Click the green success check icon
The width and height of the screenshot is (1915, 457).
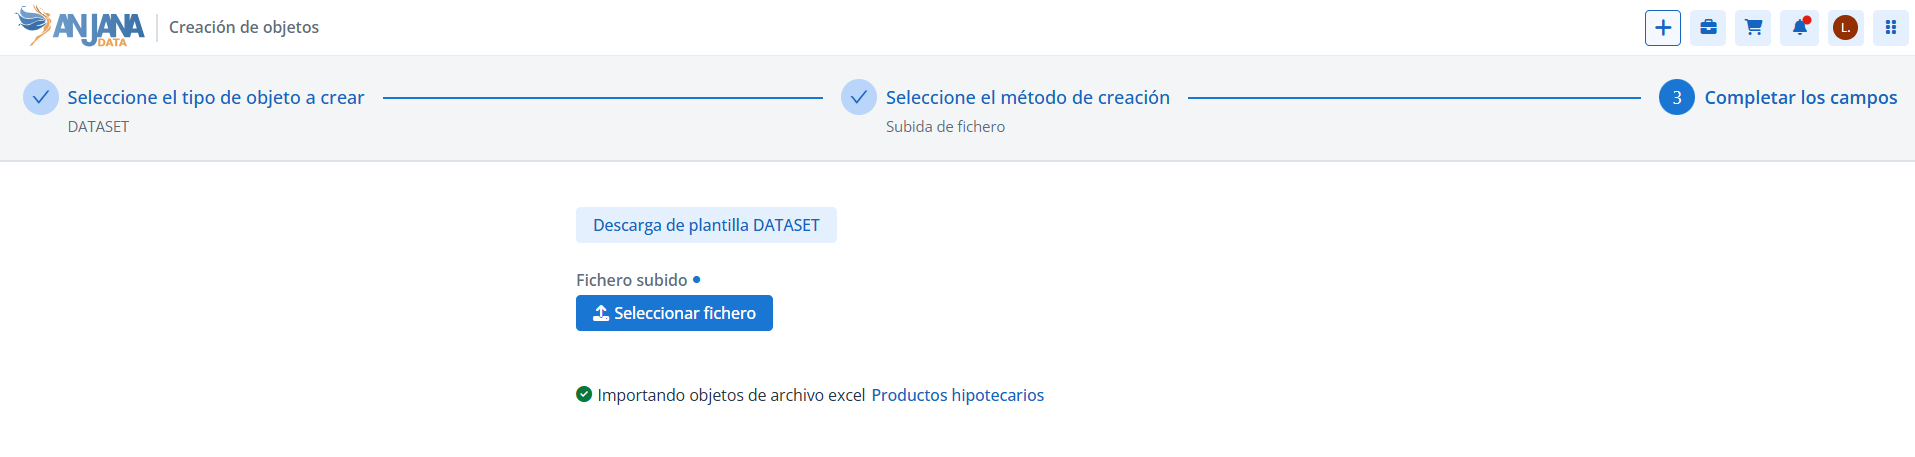pos(584,394)
